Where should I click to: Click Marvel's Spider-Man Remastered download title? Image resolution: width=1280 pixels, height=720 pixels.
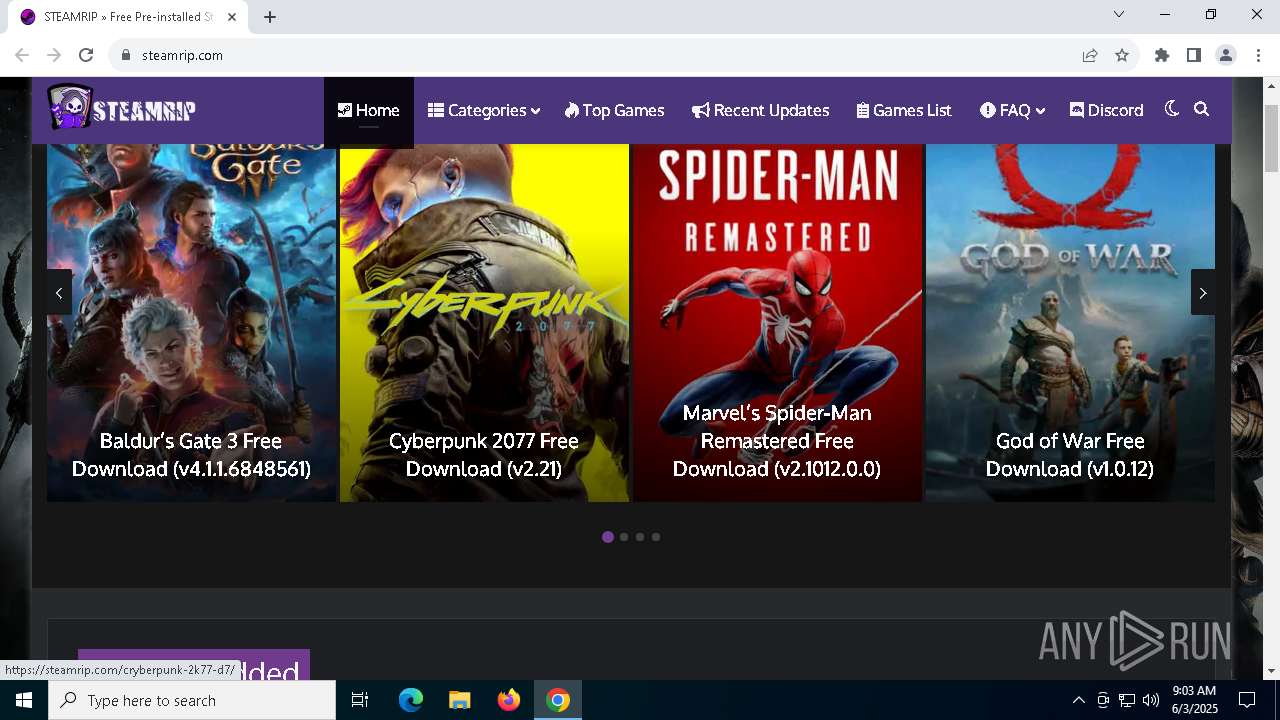pos(777,441)
